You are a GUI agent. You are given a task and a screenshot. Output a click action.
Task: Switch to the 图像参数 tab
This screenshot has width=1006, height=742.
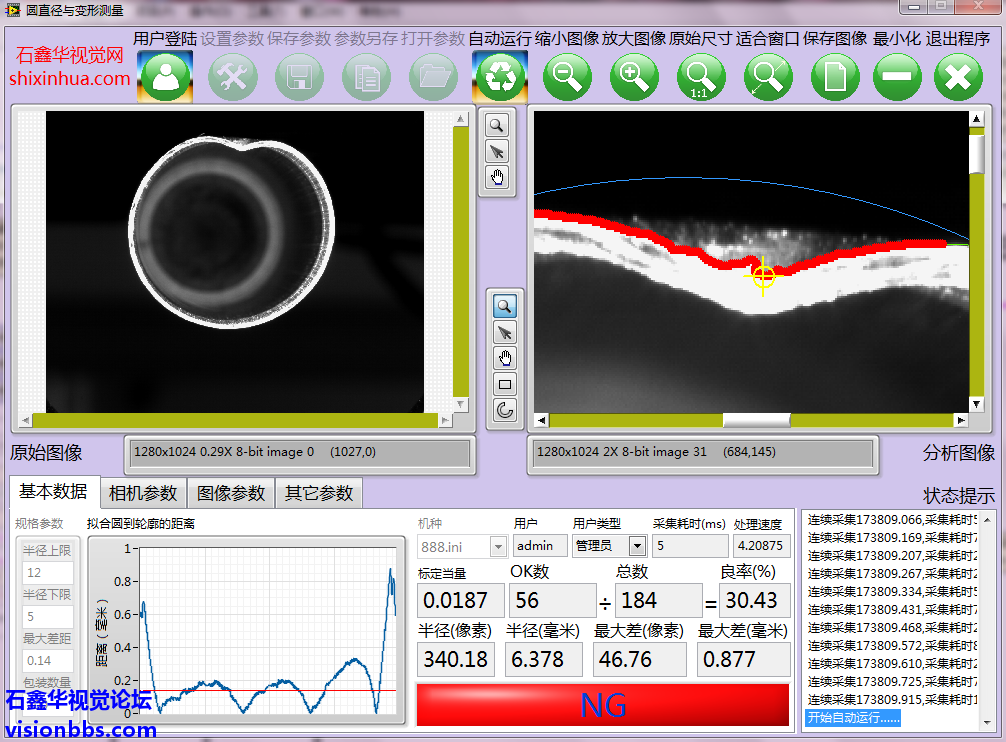coord(231,493)
